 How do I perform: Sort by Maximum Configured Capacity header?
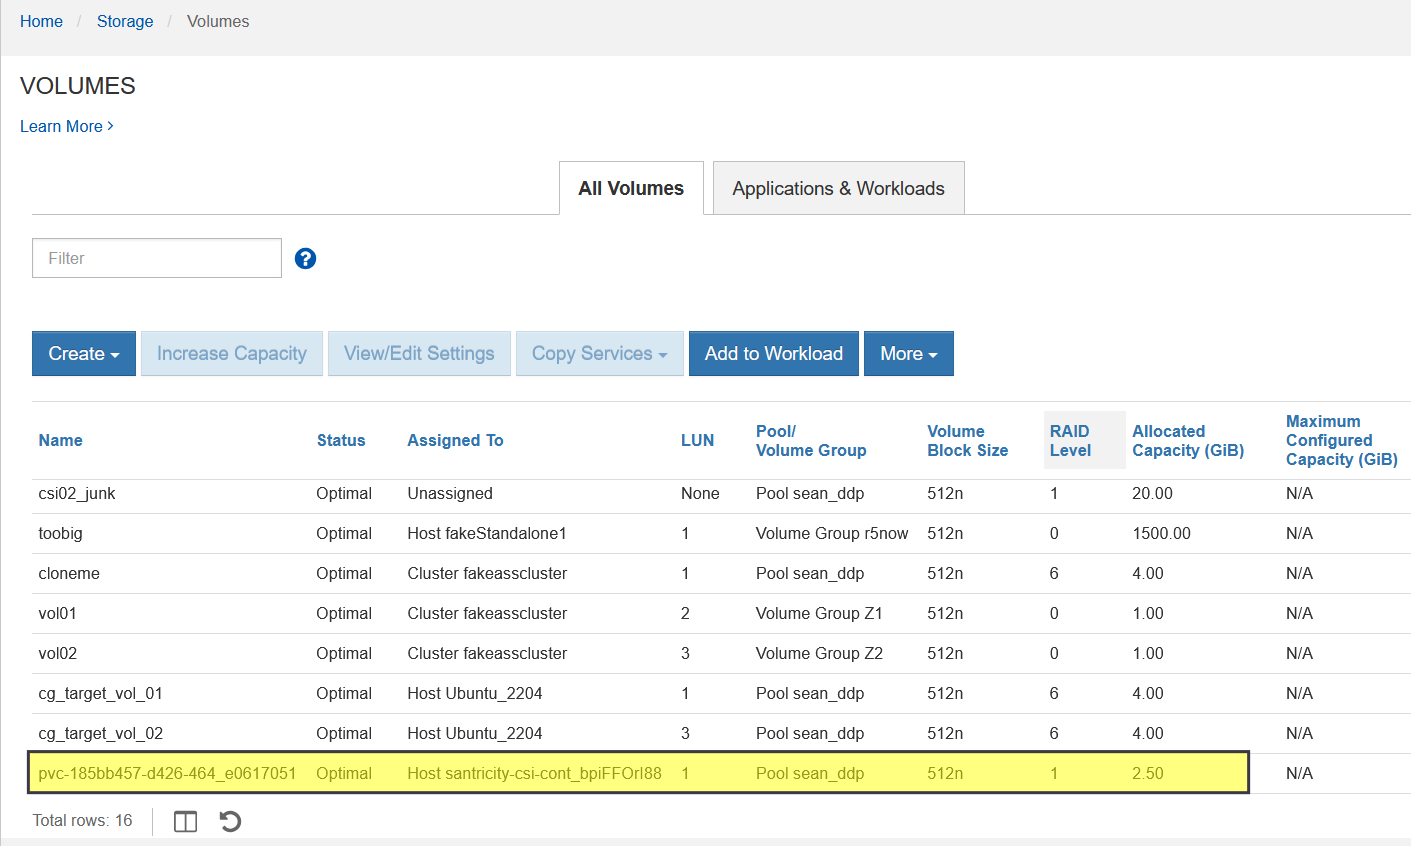(x=1341, y=440)
